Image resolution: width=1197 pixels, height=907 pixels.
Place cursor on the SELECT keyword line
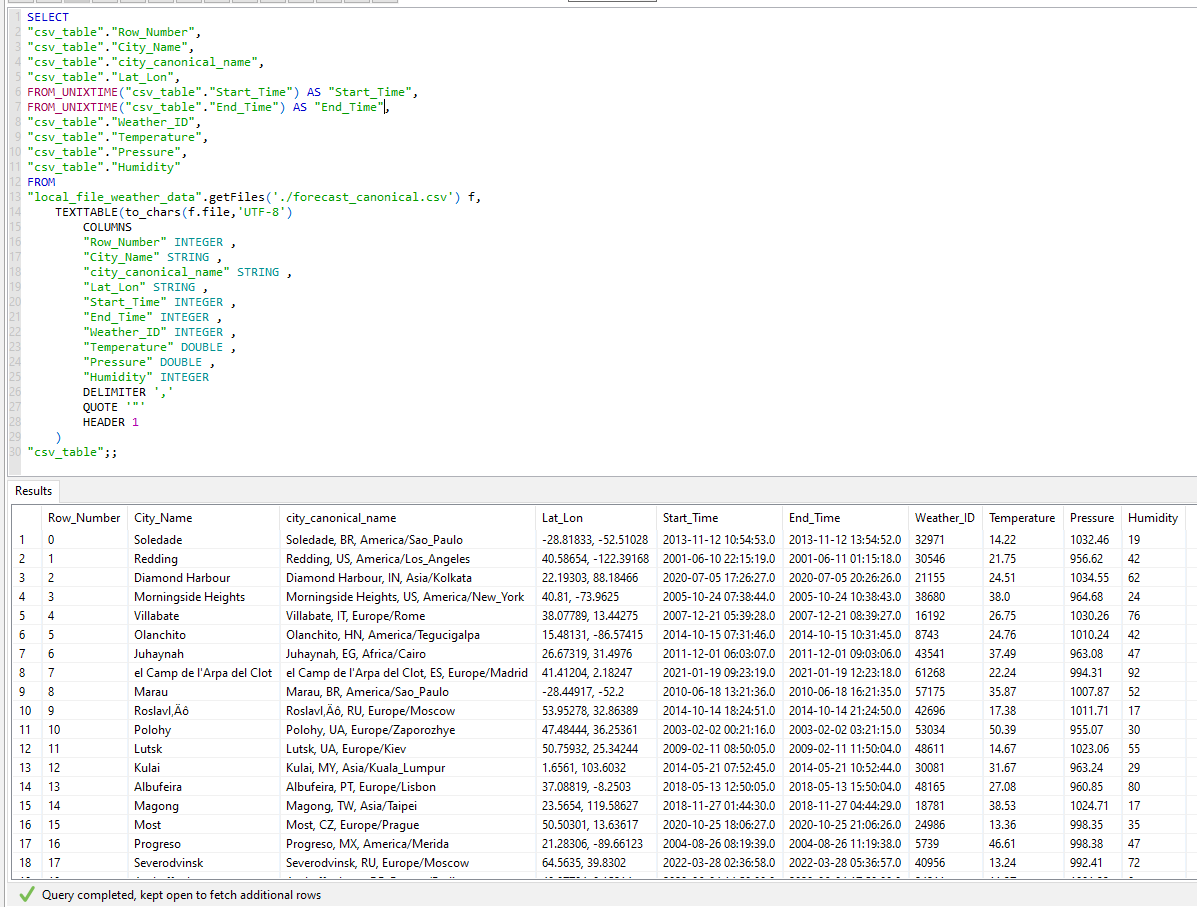coord(48,17)
